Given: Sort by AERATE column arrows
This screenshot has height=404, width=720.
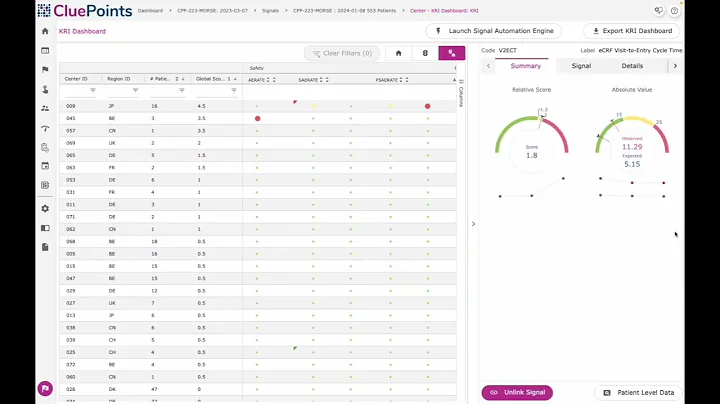Looking at the screenshot, I should click(271, 80).
